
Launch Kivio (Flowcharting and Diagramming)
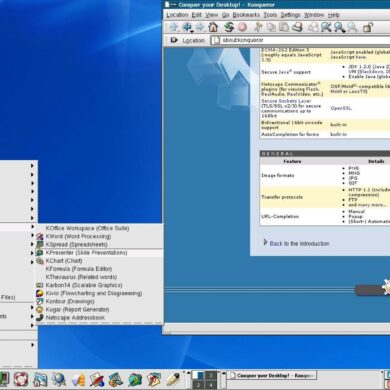[x=99, y=293]
